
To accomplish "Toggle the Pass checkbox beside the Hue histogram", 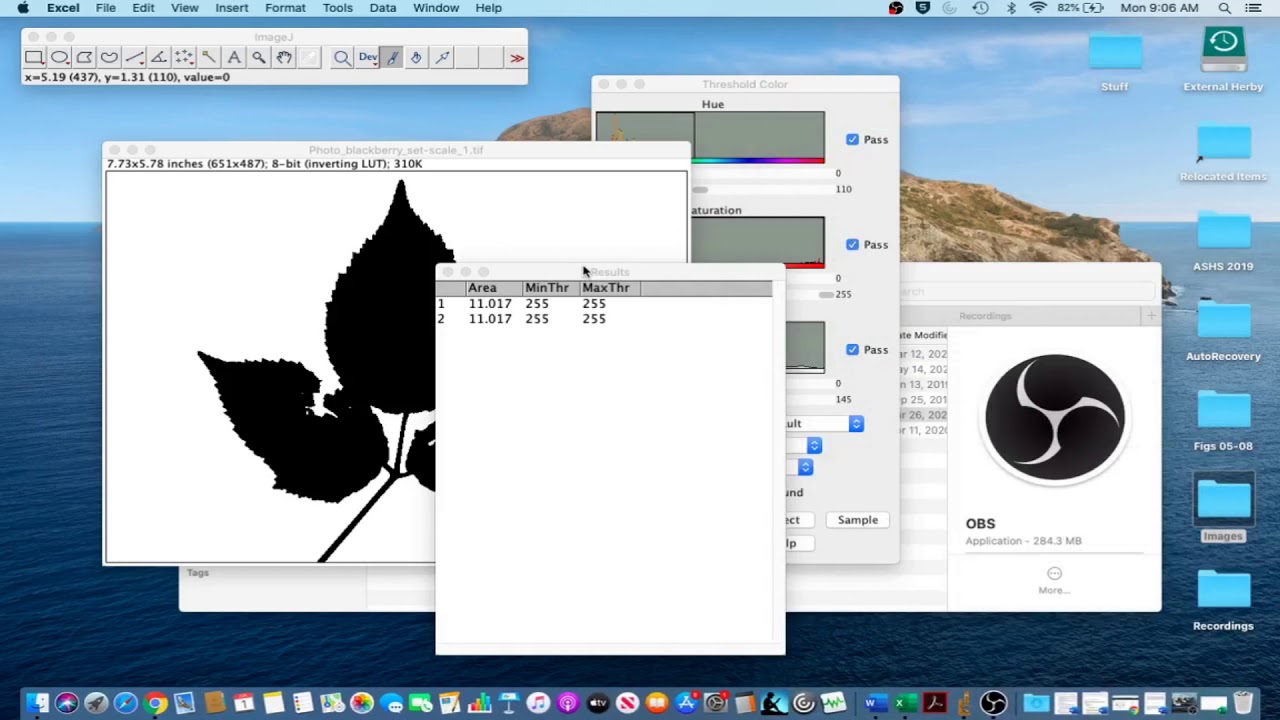I will (x=852, y=140).
